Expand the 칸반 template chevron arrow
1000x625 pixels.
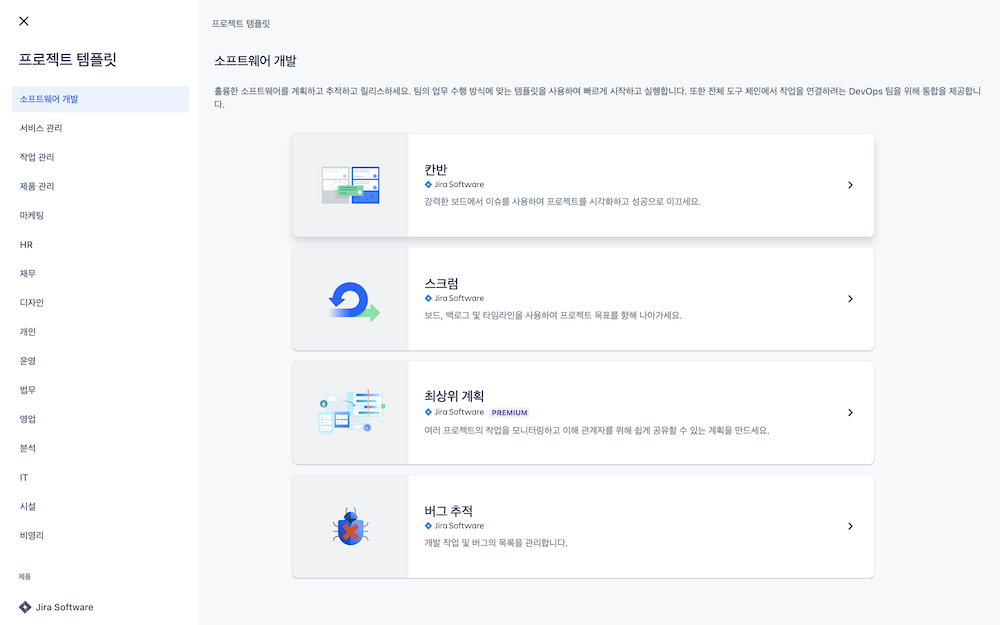tap(850, 185)
